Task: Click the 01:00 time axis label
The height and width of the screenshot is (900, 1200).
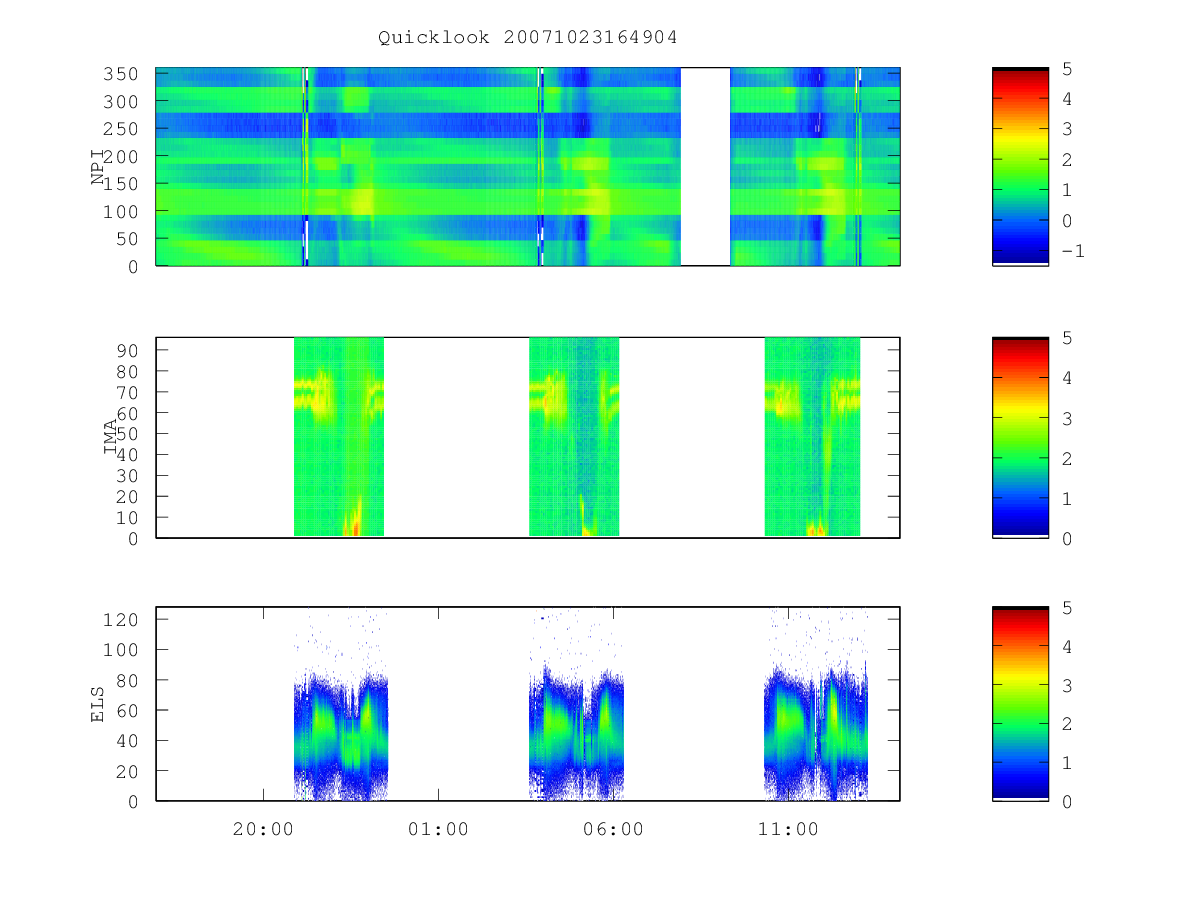Action: click(x=438, y=829)
